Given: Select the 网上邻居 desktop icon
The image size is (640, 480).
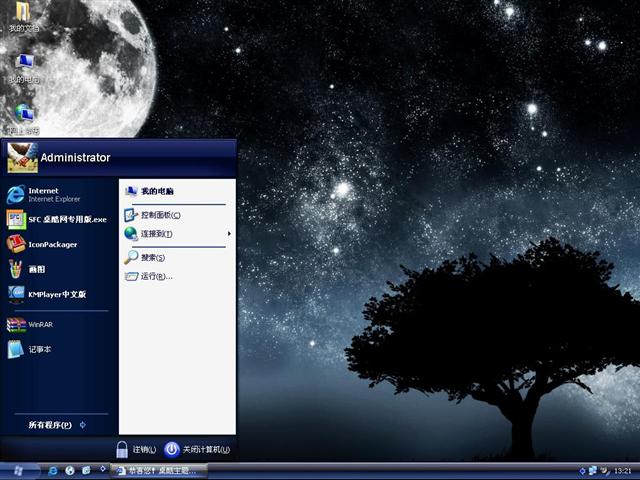Looking at the screenshot, I should (23, 117).
